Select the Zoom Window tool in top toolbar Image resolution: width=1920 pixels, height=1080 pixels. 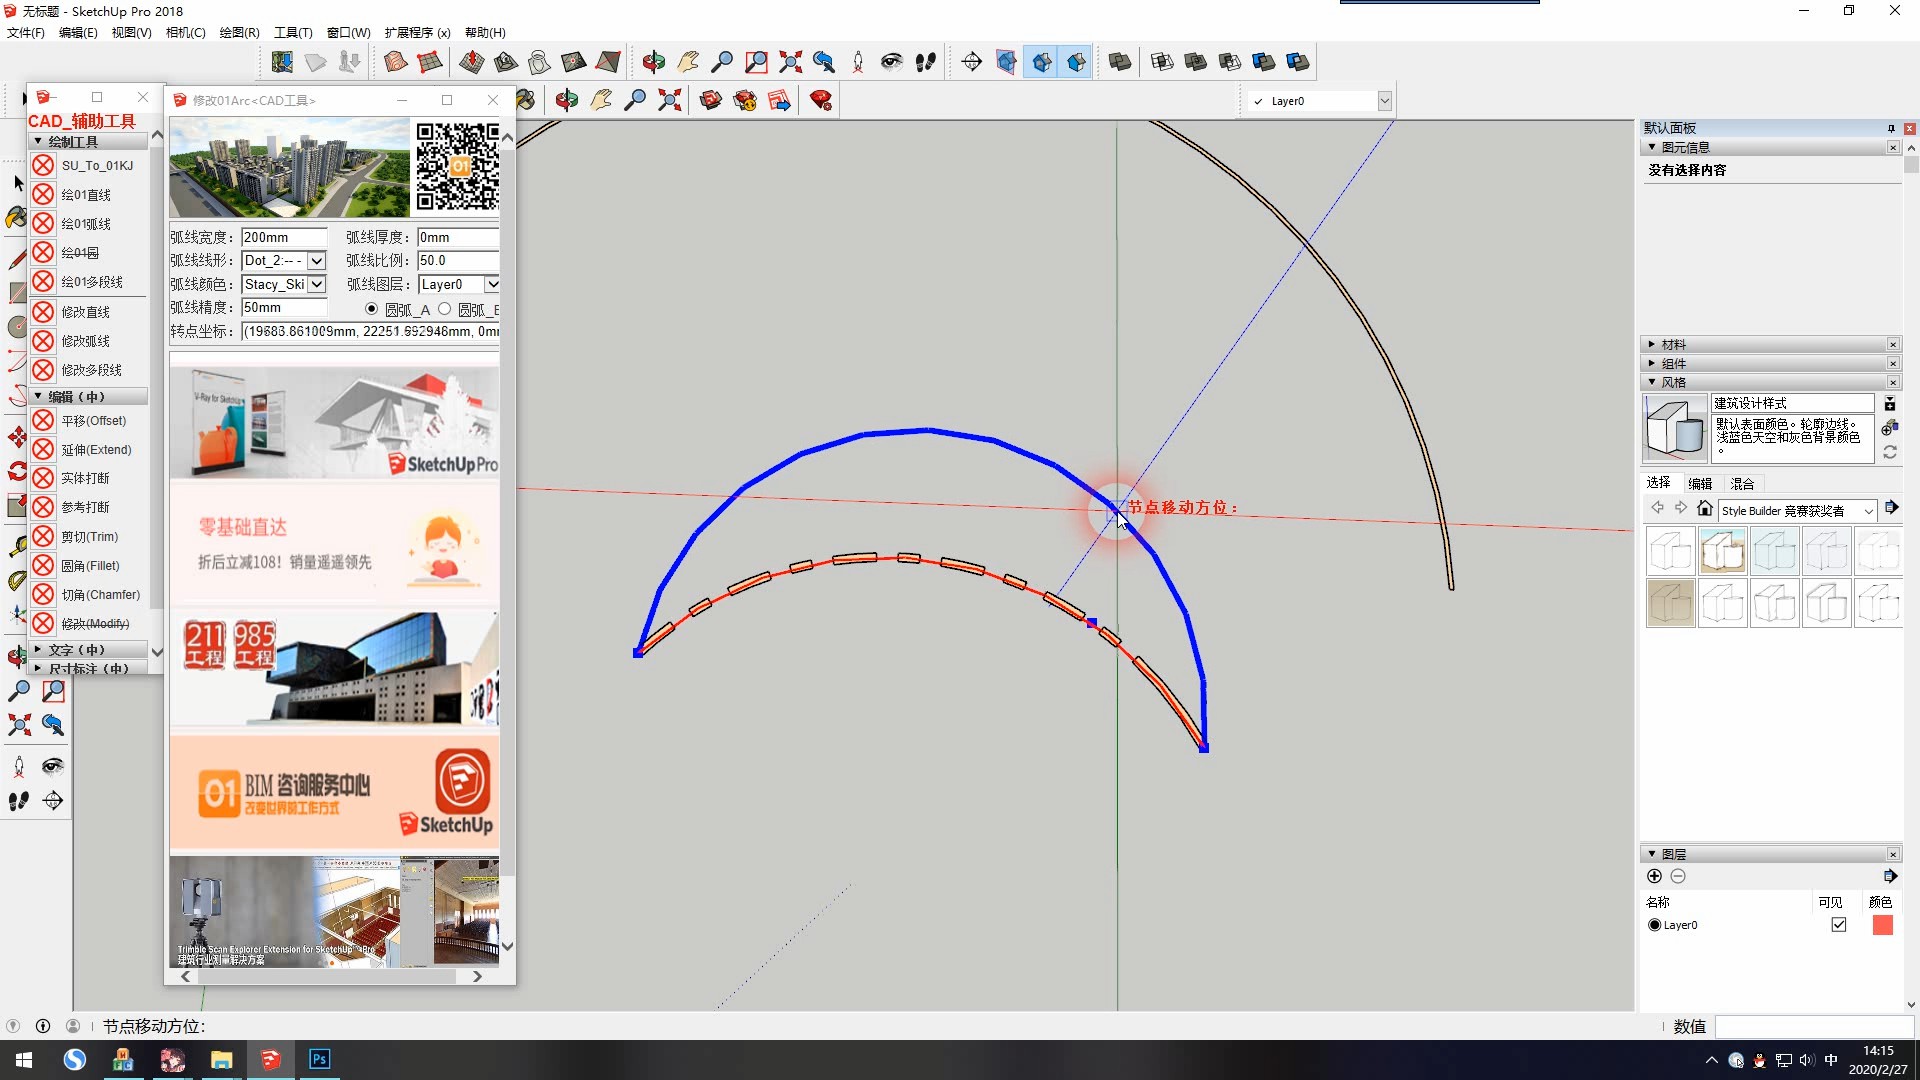coord(756,62)
